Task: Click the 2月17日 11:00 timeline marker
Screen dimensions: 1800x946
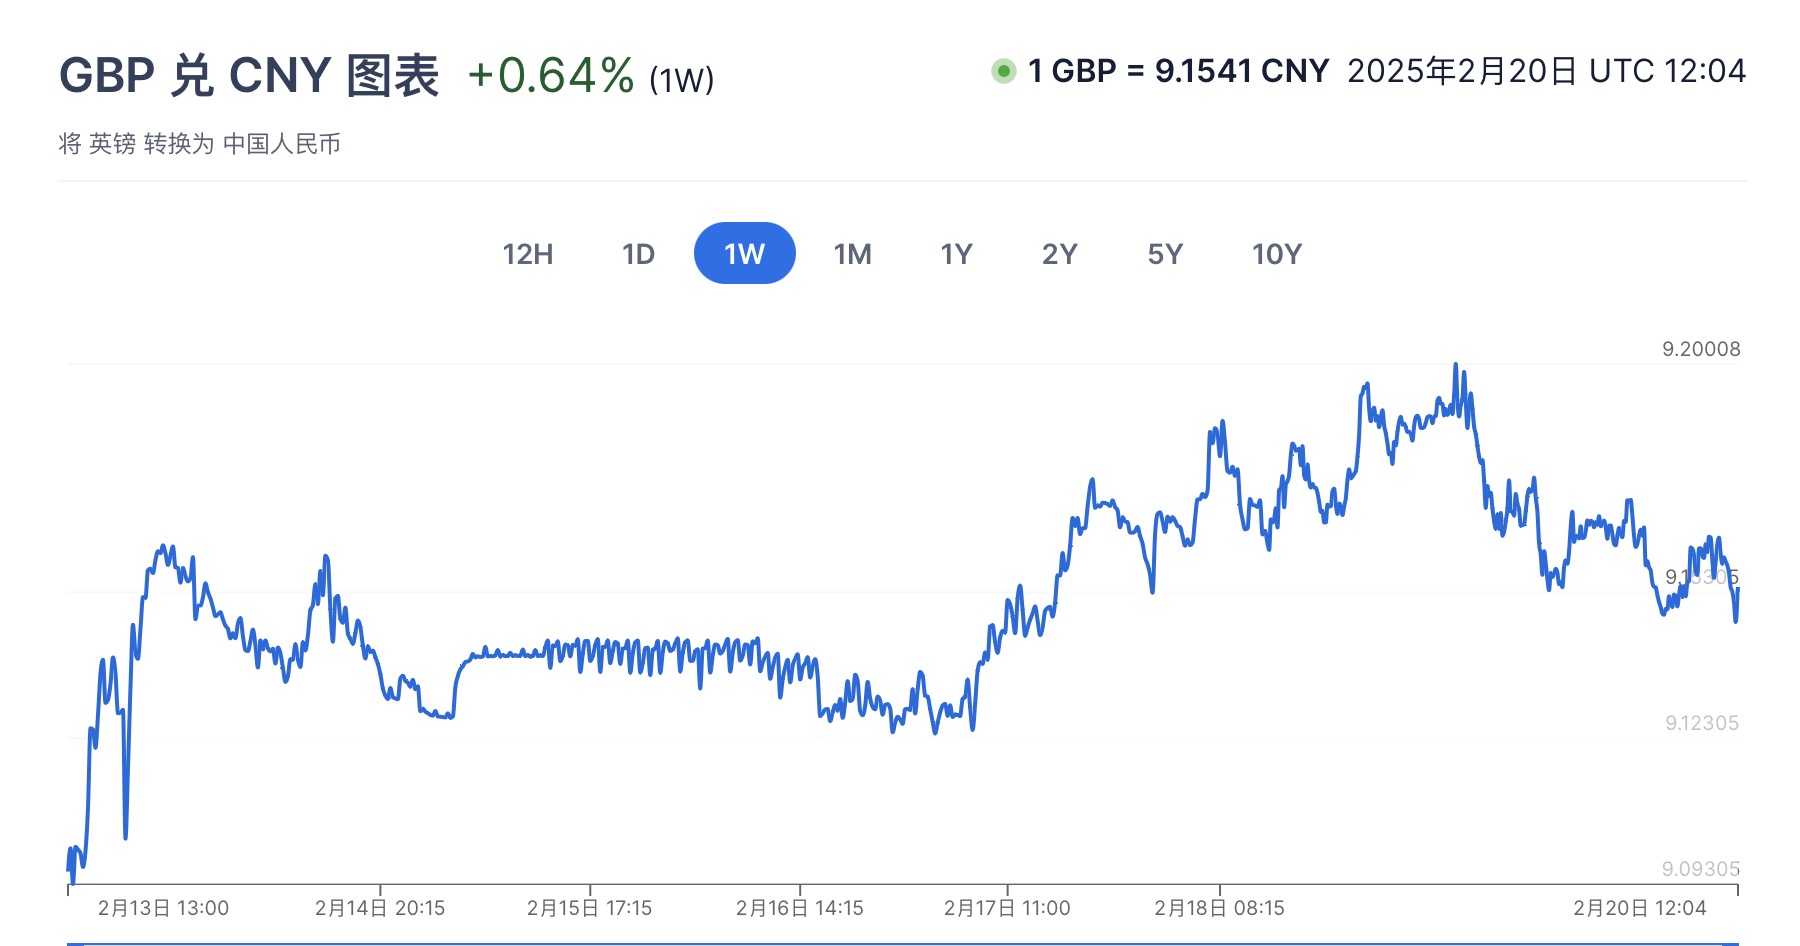Action: tap(1007, 908)
